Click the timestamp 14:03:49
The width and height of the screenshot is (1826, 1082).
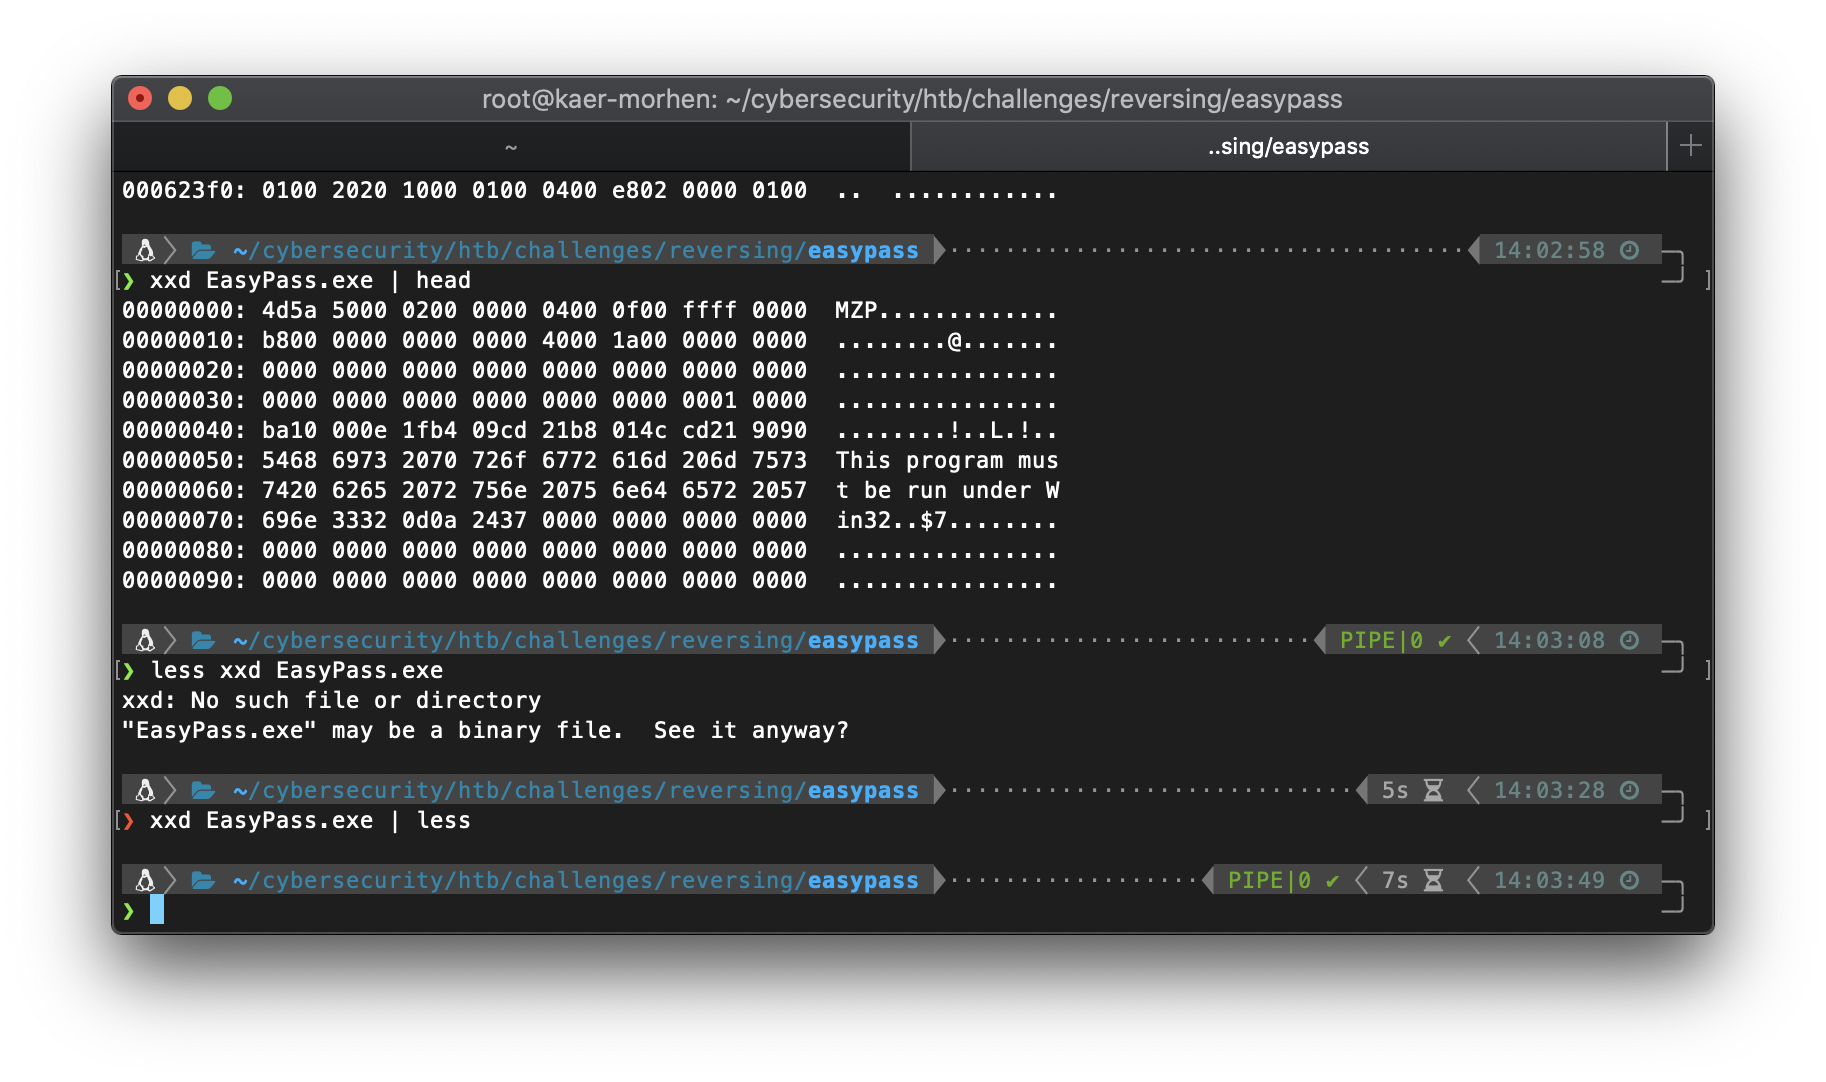tap(1549, 880)
